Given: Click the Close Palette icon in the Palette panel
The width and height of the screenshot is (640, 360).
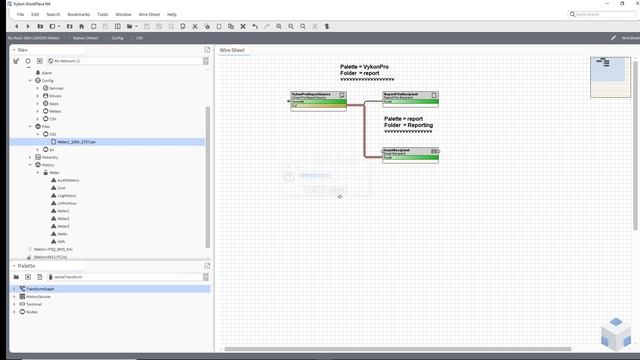Looking at the screenshot, I should tap(28, 277).
